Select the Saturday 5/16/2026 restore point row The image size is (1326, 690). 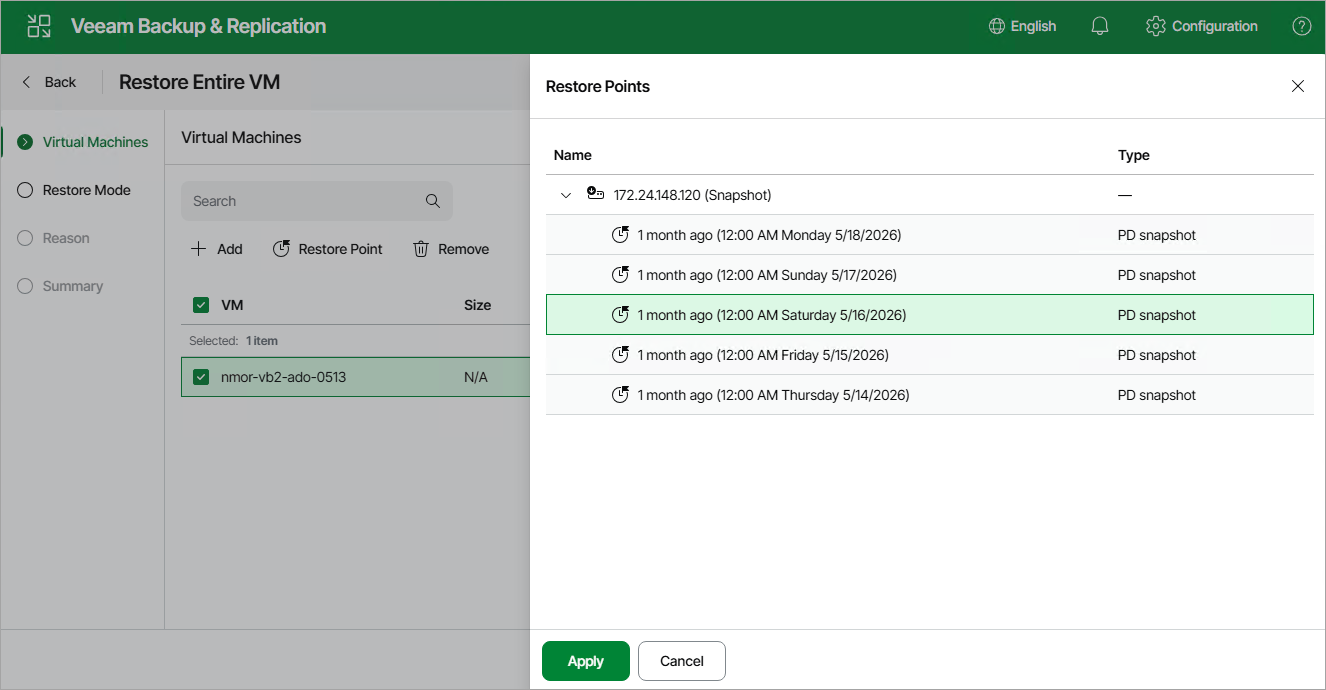(930, 315)
